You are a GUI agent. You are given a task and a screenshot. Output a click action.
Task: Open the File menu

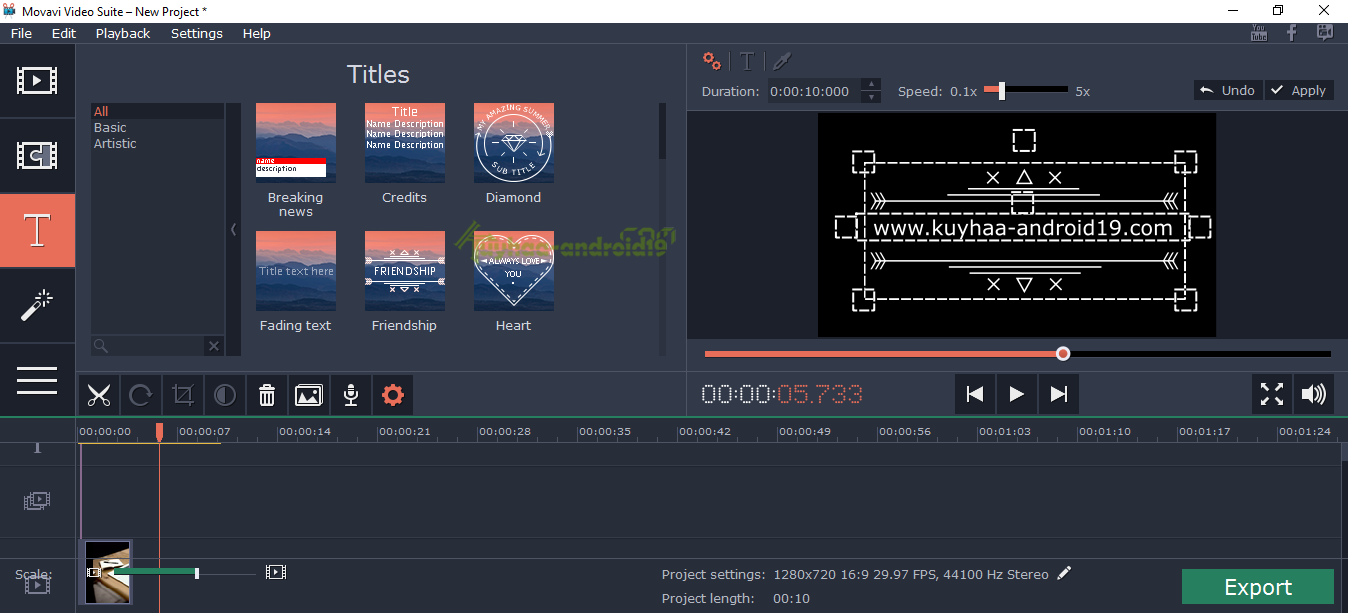click(21, 33)
